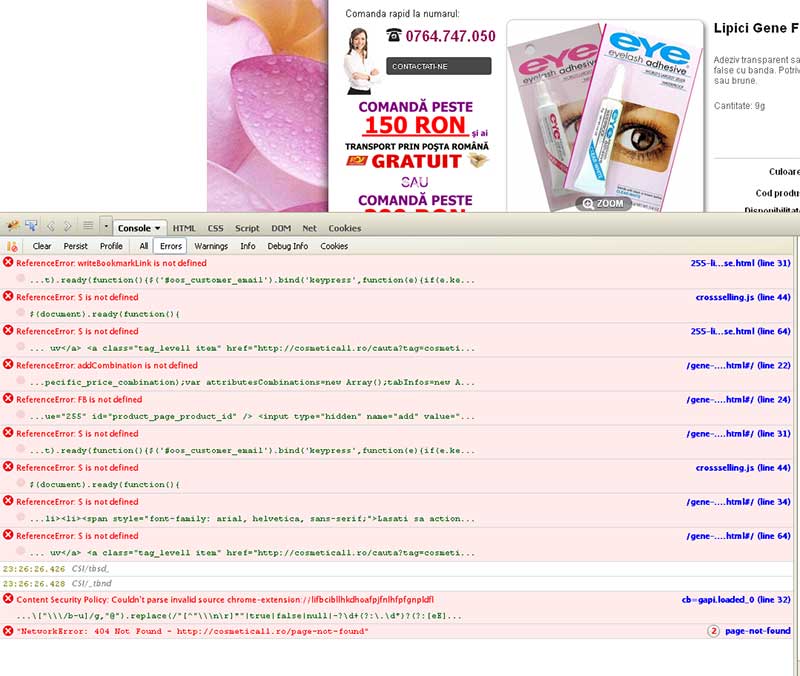Screen dimensions: 800x676
Task: Open the page-not-found link
Action: click(757, 631)
